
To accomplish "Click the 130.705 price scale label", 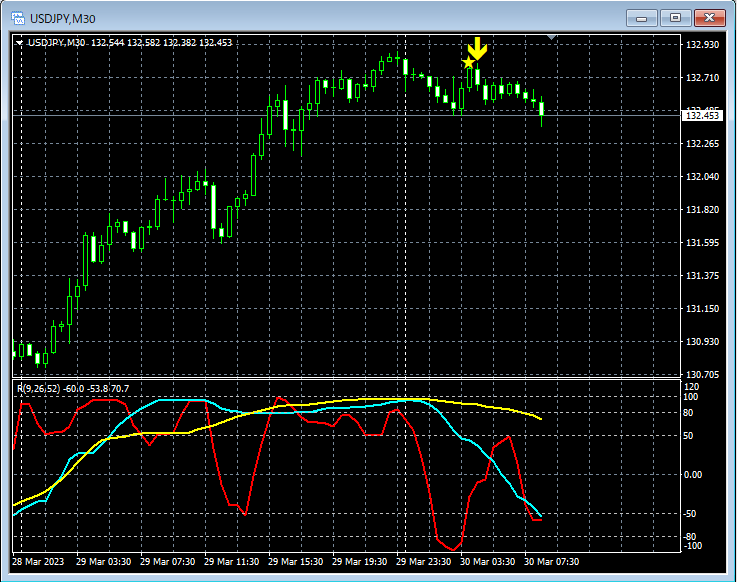I will point(702,375).
